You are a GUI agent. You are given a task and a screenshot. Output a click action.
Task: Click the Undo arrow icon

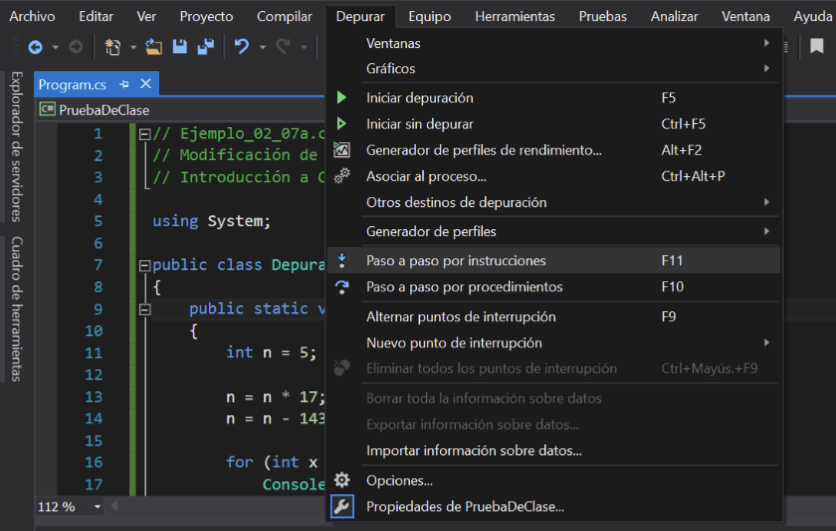[242, 47]
